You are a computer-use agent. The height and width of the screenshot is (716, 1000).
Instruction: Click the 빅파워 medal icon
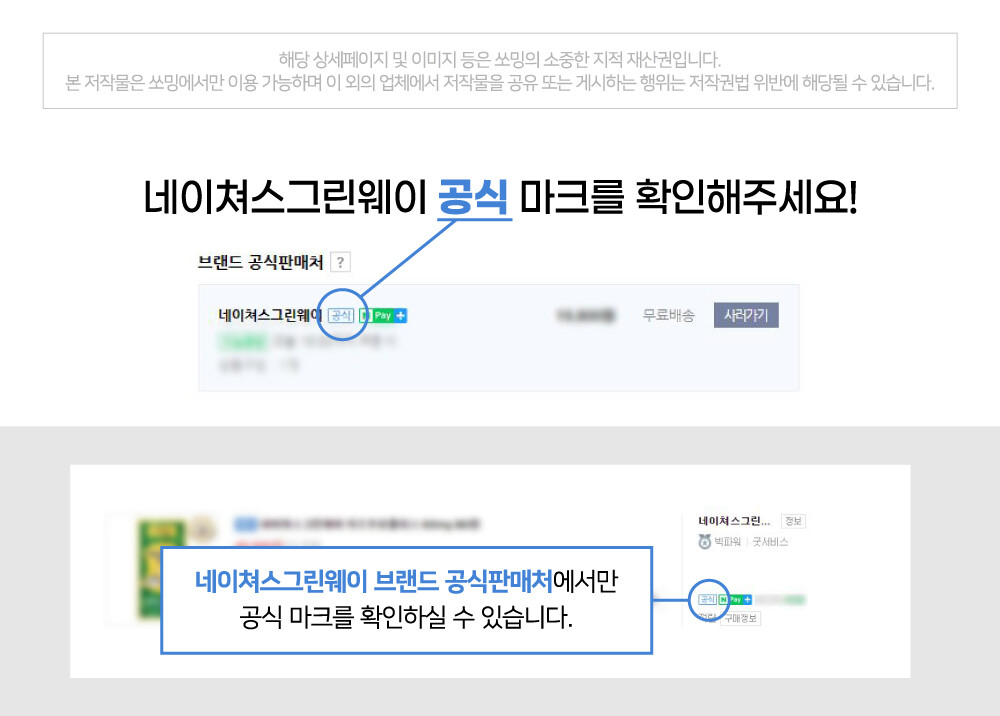(x=704, y=542)
